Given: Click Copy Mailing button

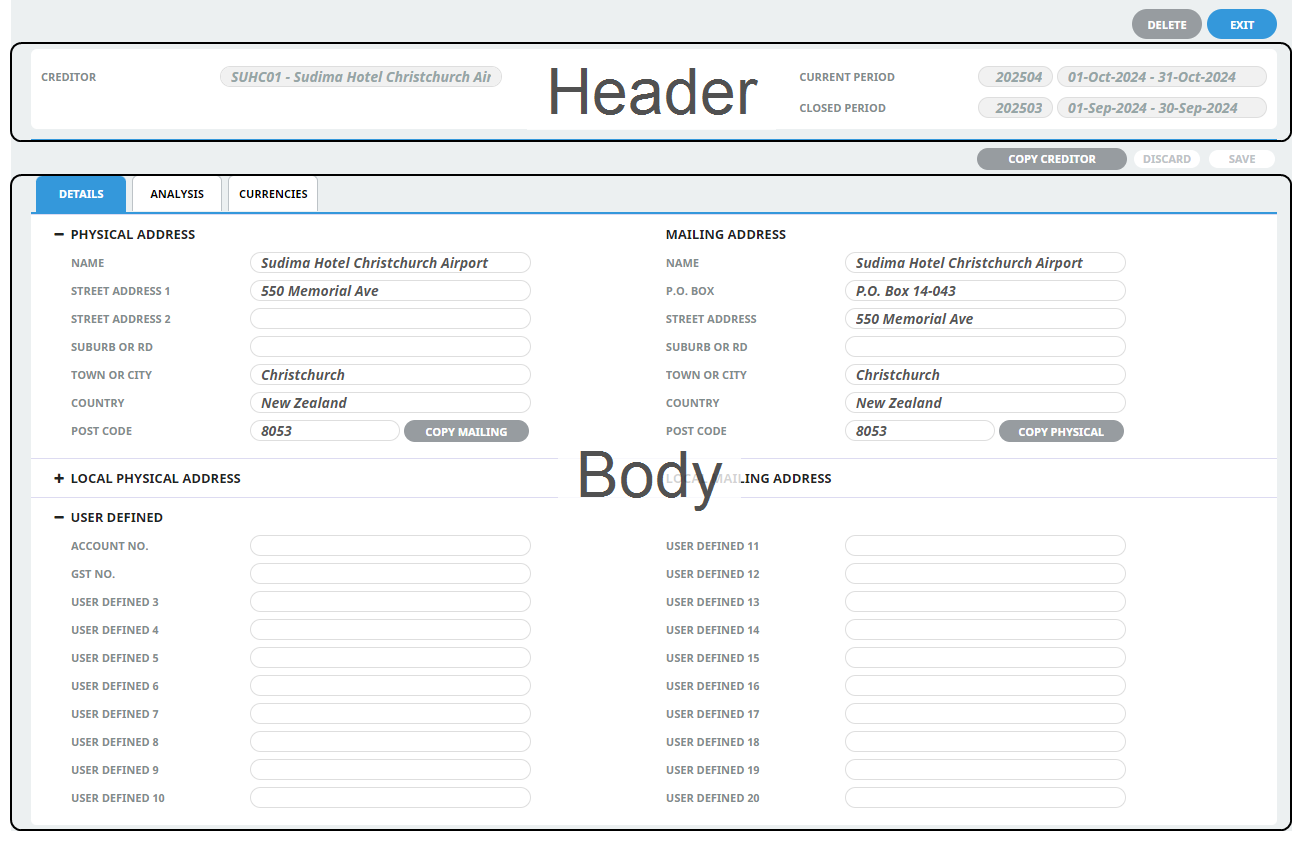Looking at the screenshot, I should coord(466,432).
